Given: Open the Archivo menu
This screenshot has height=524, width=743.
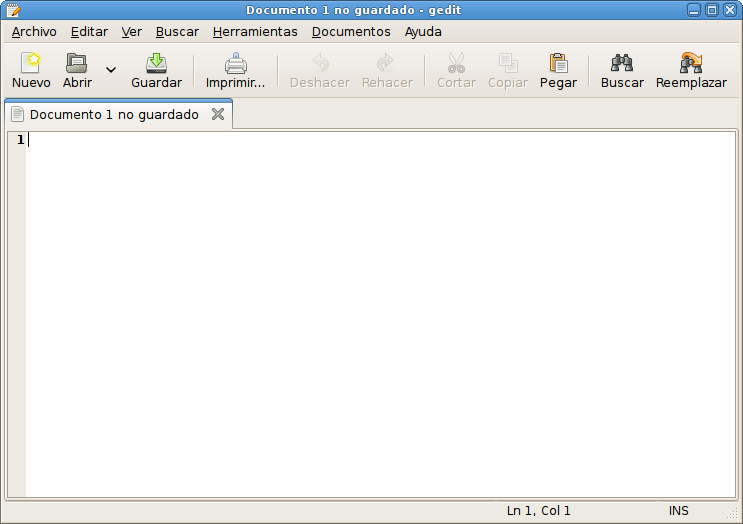Looking at the screenshot, I should click(34, 32).
